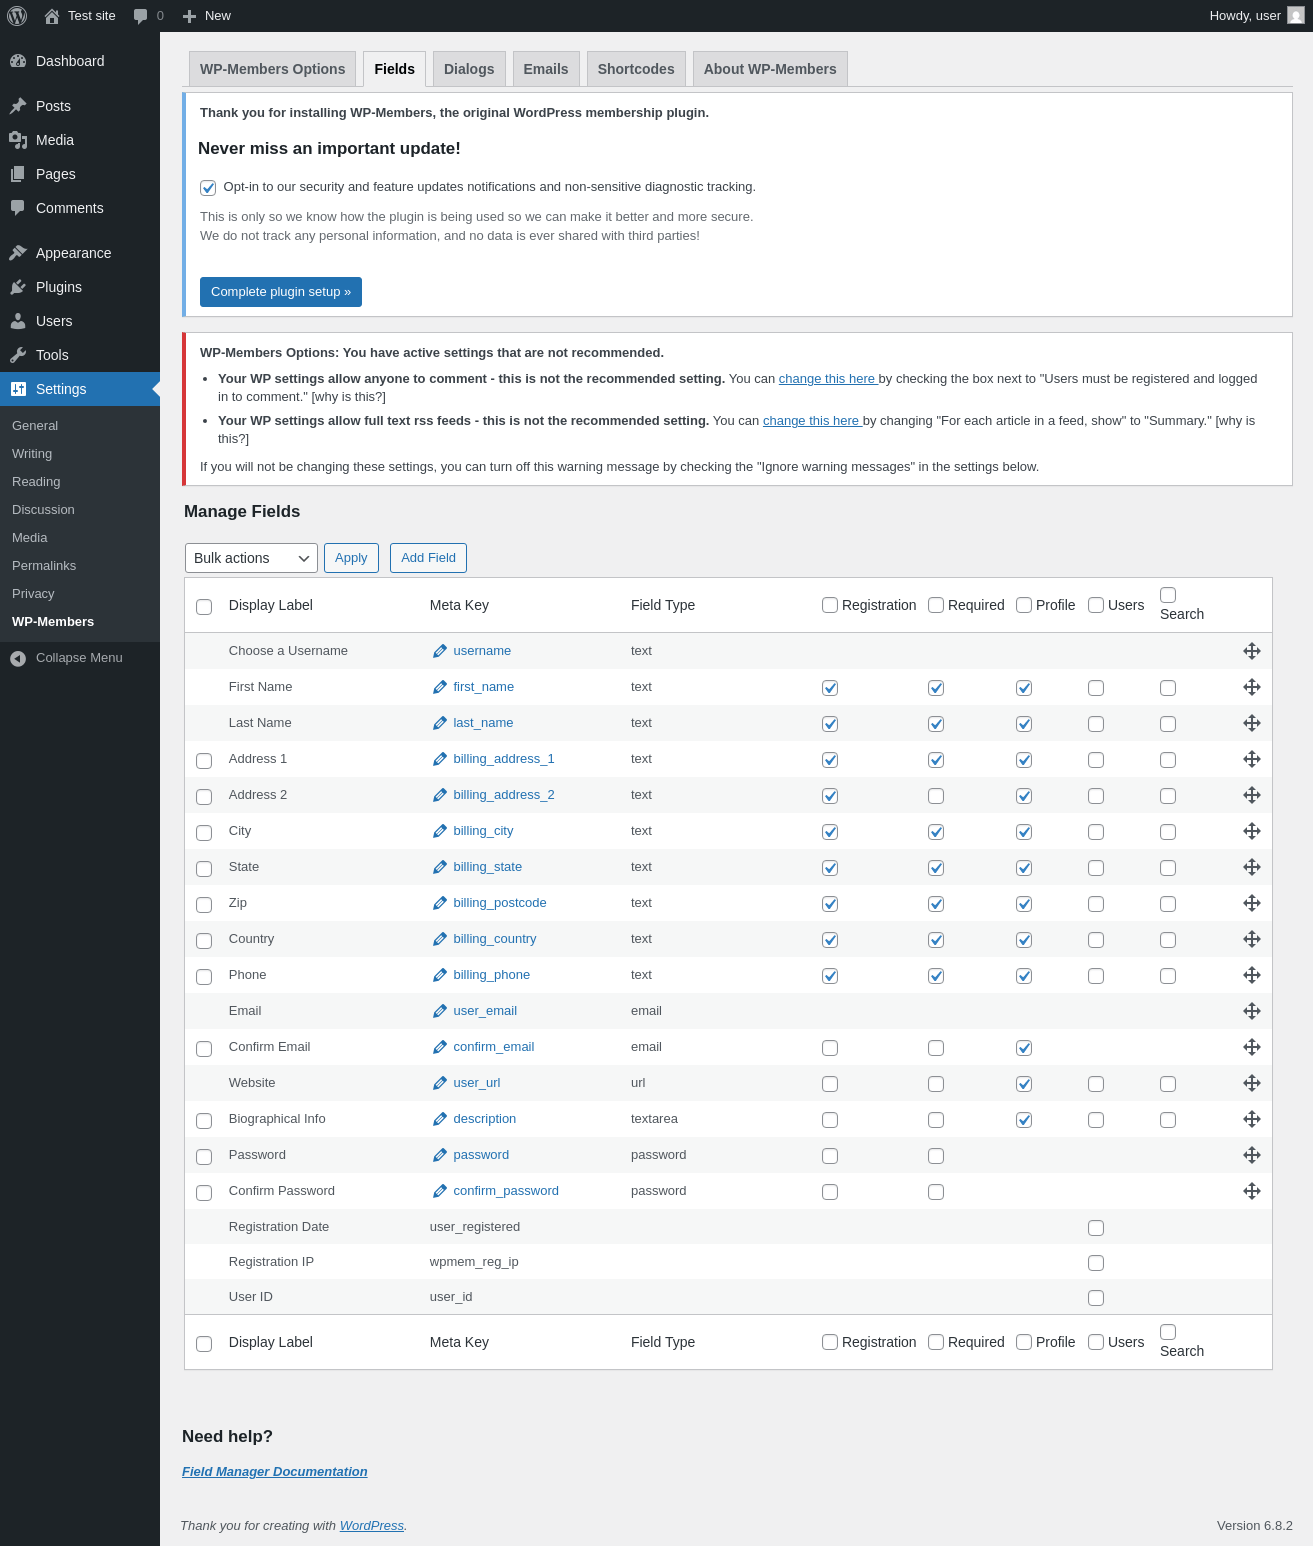The height and width of the screenshot is (1546, 1313).
Task: Click the Appearance paintbrush icon
Action: coord(18,253)
